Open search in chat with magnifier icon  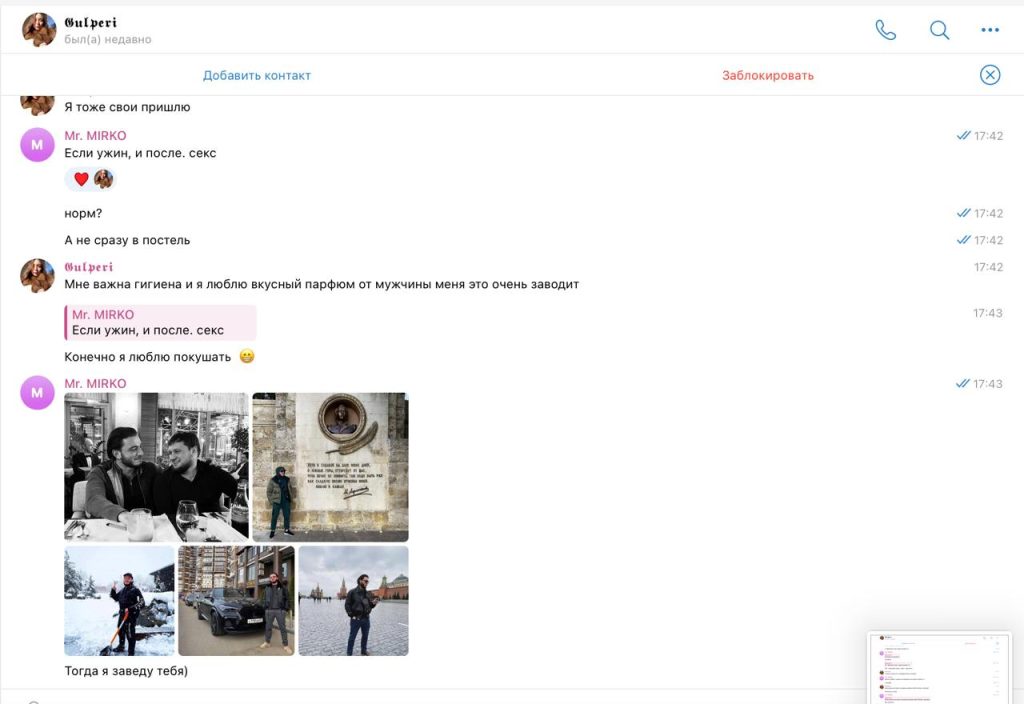(939, 30)
